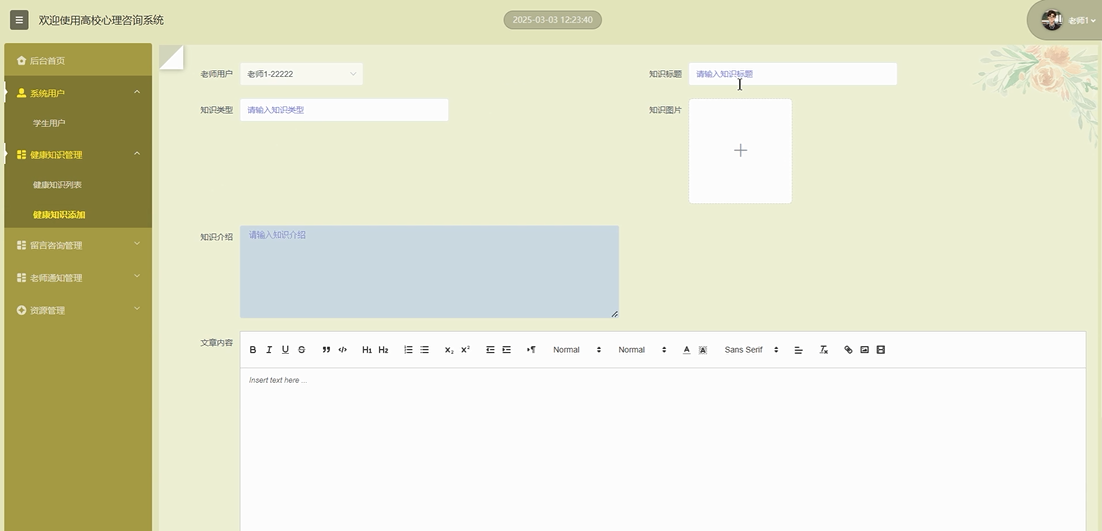The height and width of the screenshot is (531, 1102).
Task: Open 健康知识列表 in the sidebar
Action: 57,185
